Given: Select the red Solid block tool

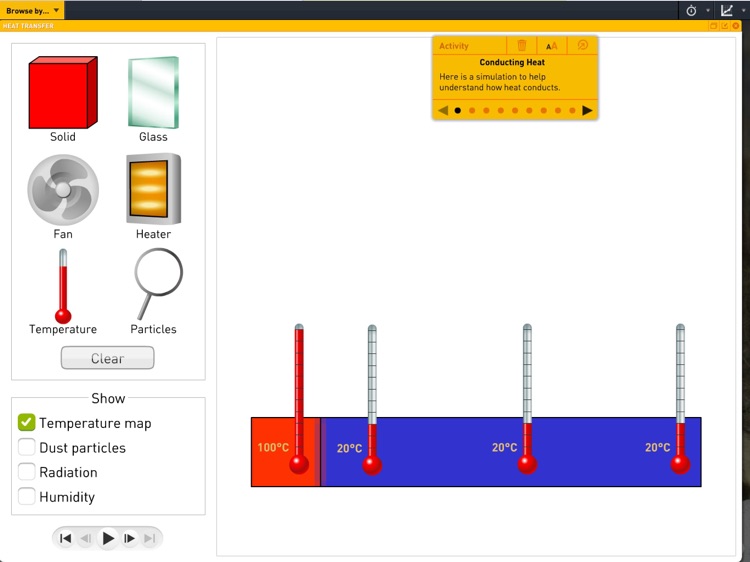Looking at the screenshot, I should tap(63, 92).
